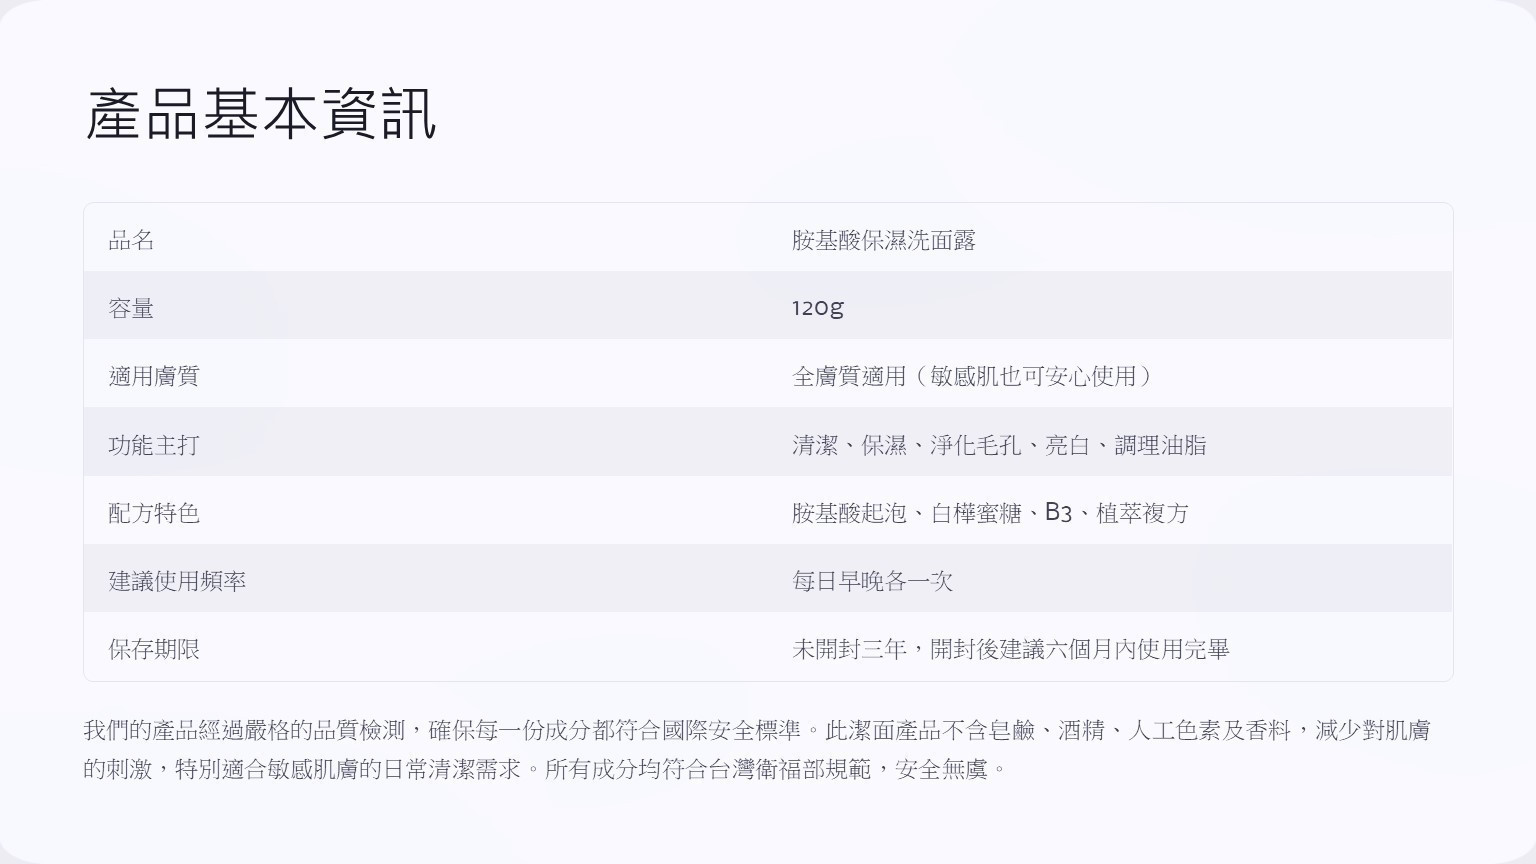1536x864 pixels.
Task: Click 開封後建議六個月內使用完畢 text
Action: point(1080,649)
